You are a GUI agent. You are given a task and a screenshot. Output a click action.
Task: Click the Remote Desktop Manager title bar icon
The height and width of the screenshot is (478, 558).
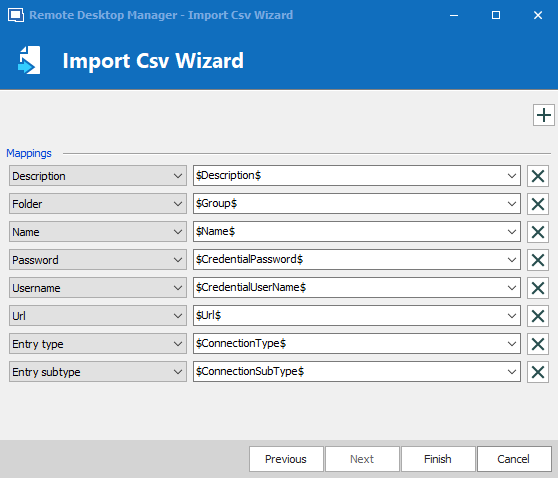[x=16, y=15]
